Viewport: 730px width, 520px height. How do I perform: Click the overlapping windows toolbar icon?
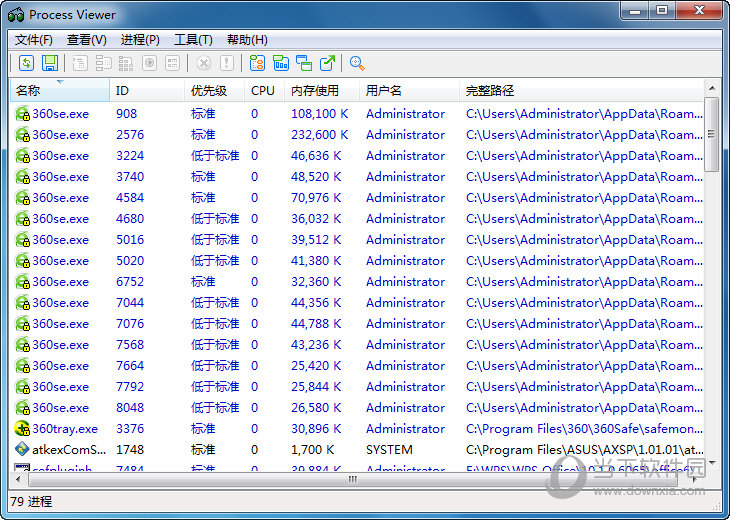pos(304,63)
